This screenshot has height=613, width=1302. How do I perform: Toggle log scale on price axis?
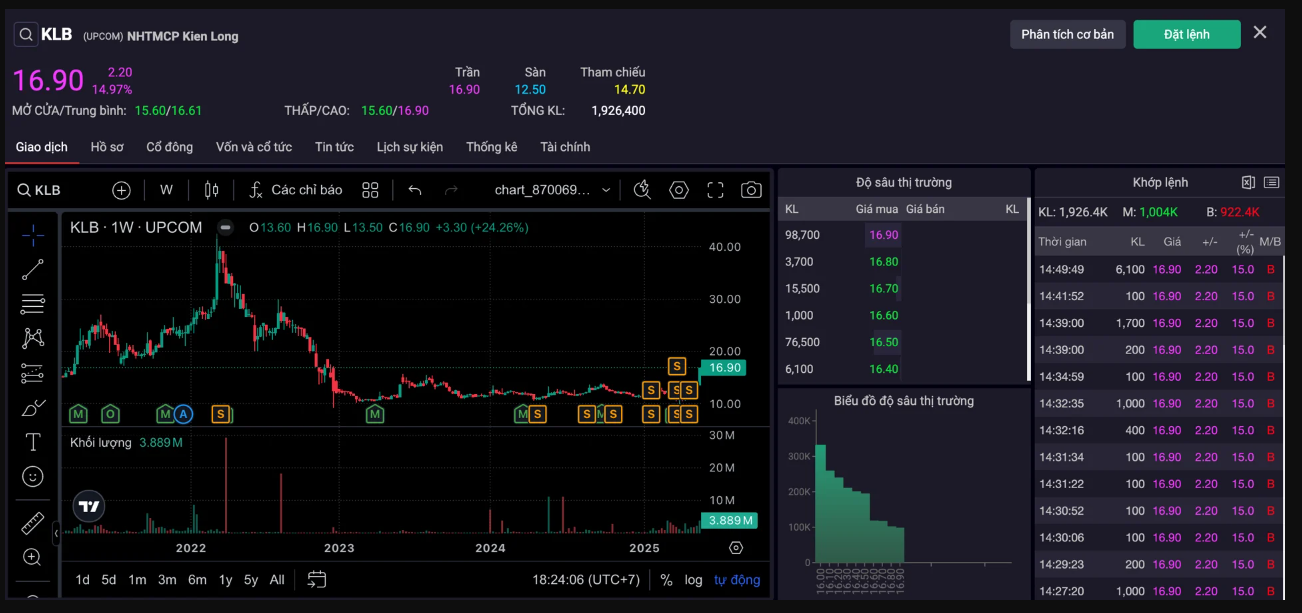tap(693, 580)
